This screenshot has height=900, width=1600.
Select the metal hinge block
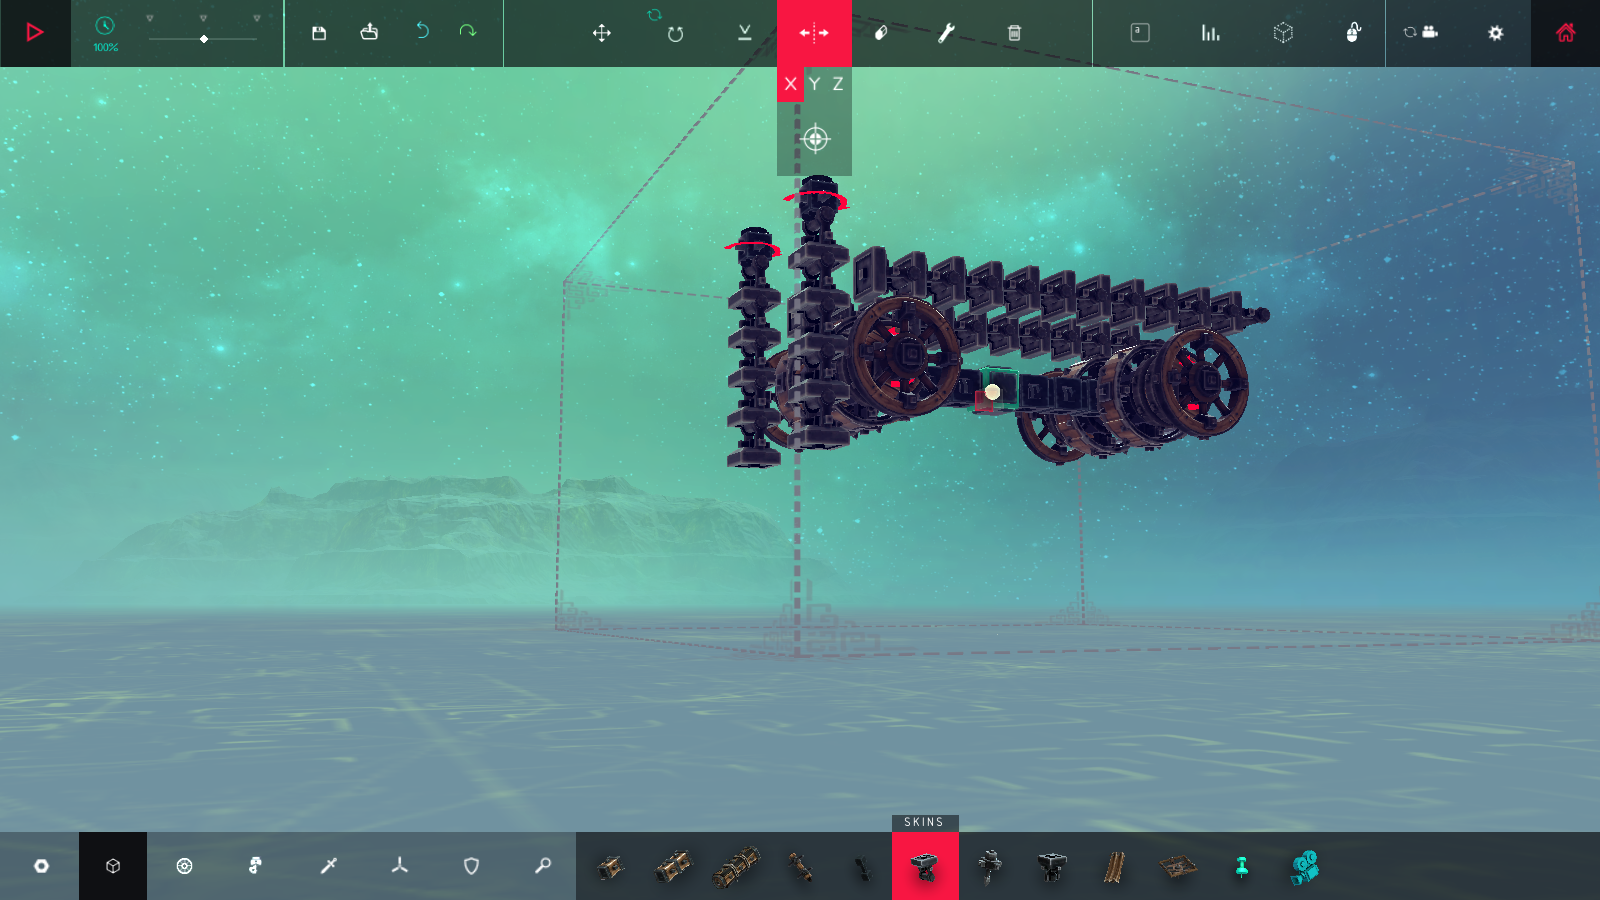coord(989,867)
